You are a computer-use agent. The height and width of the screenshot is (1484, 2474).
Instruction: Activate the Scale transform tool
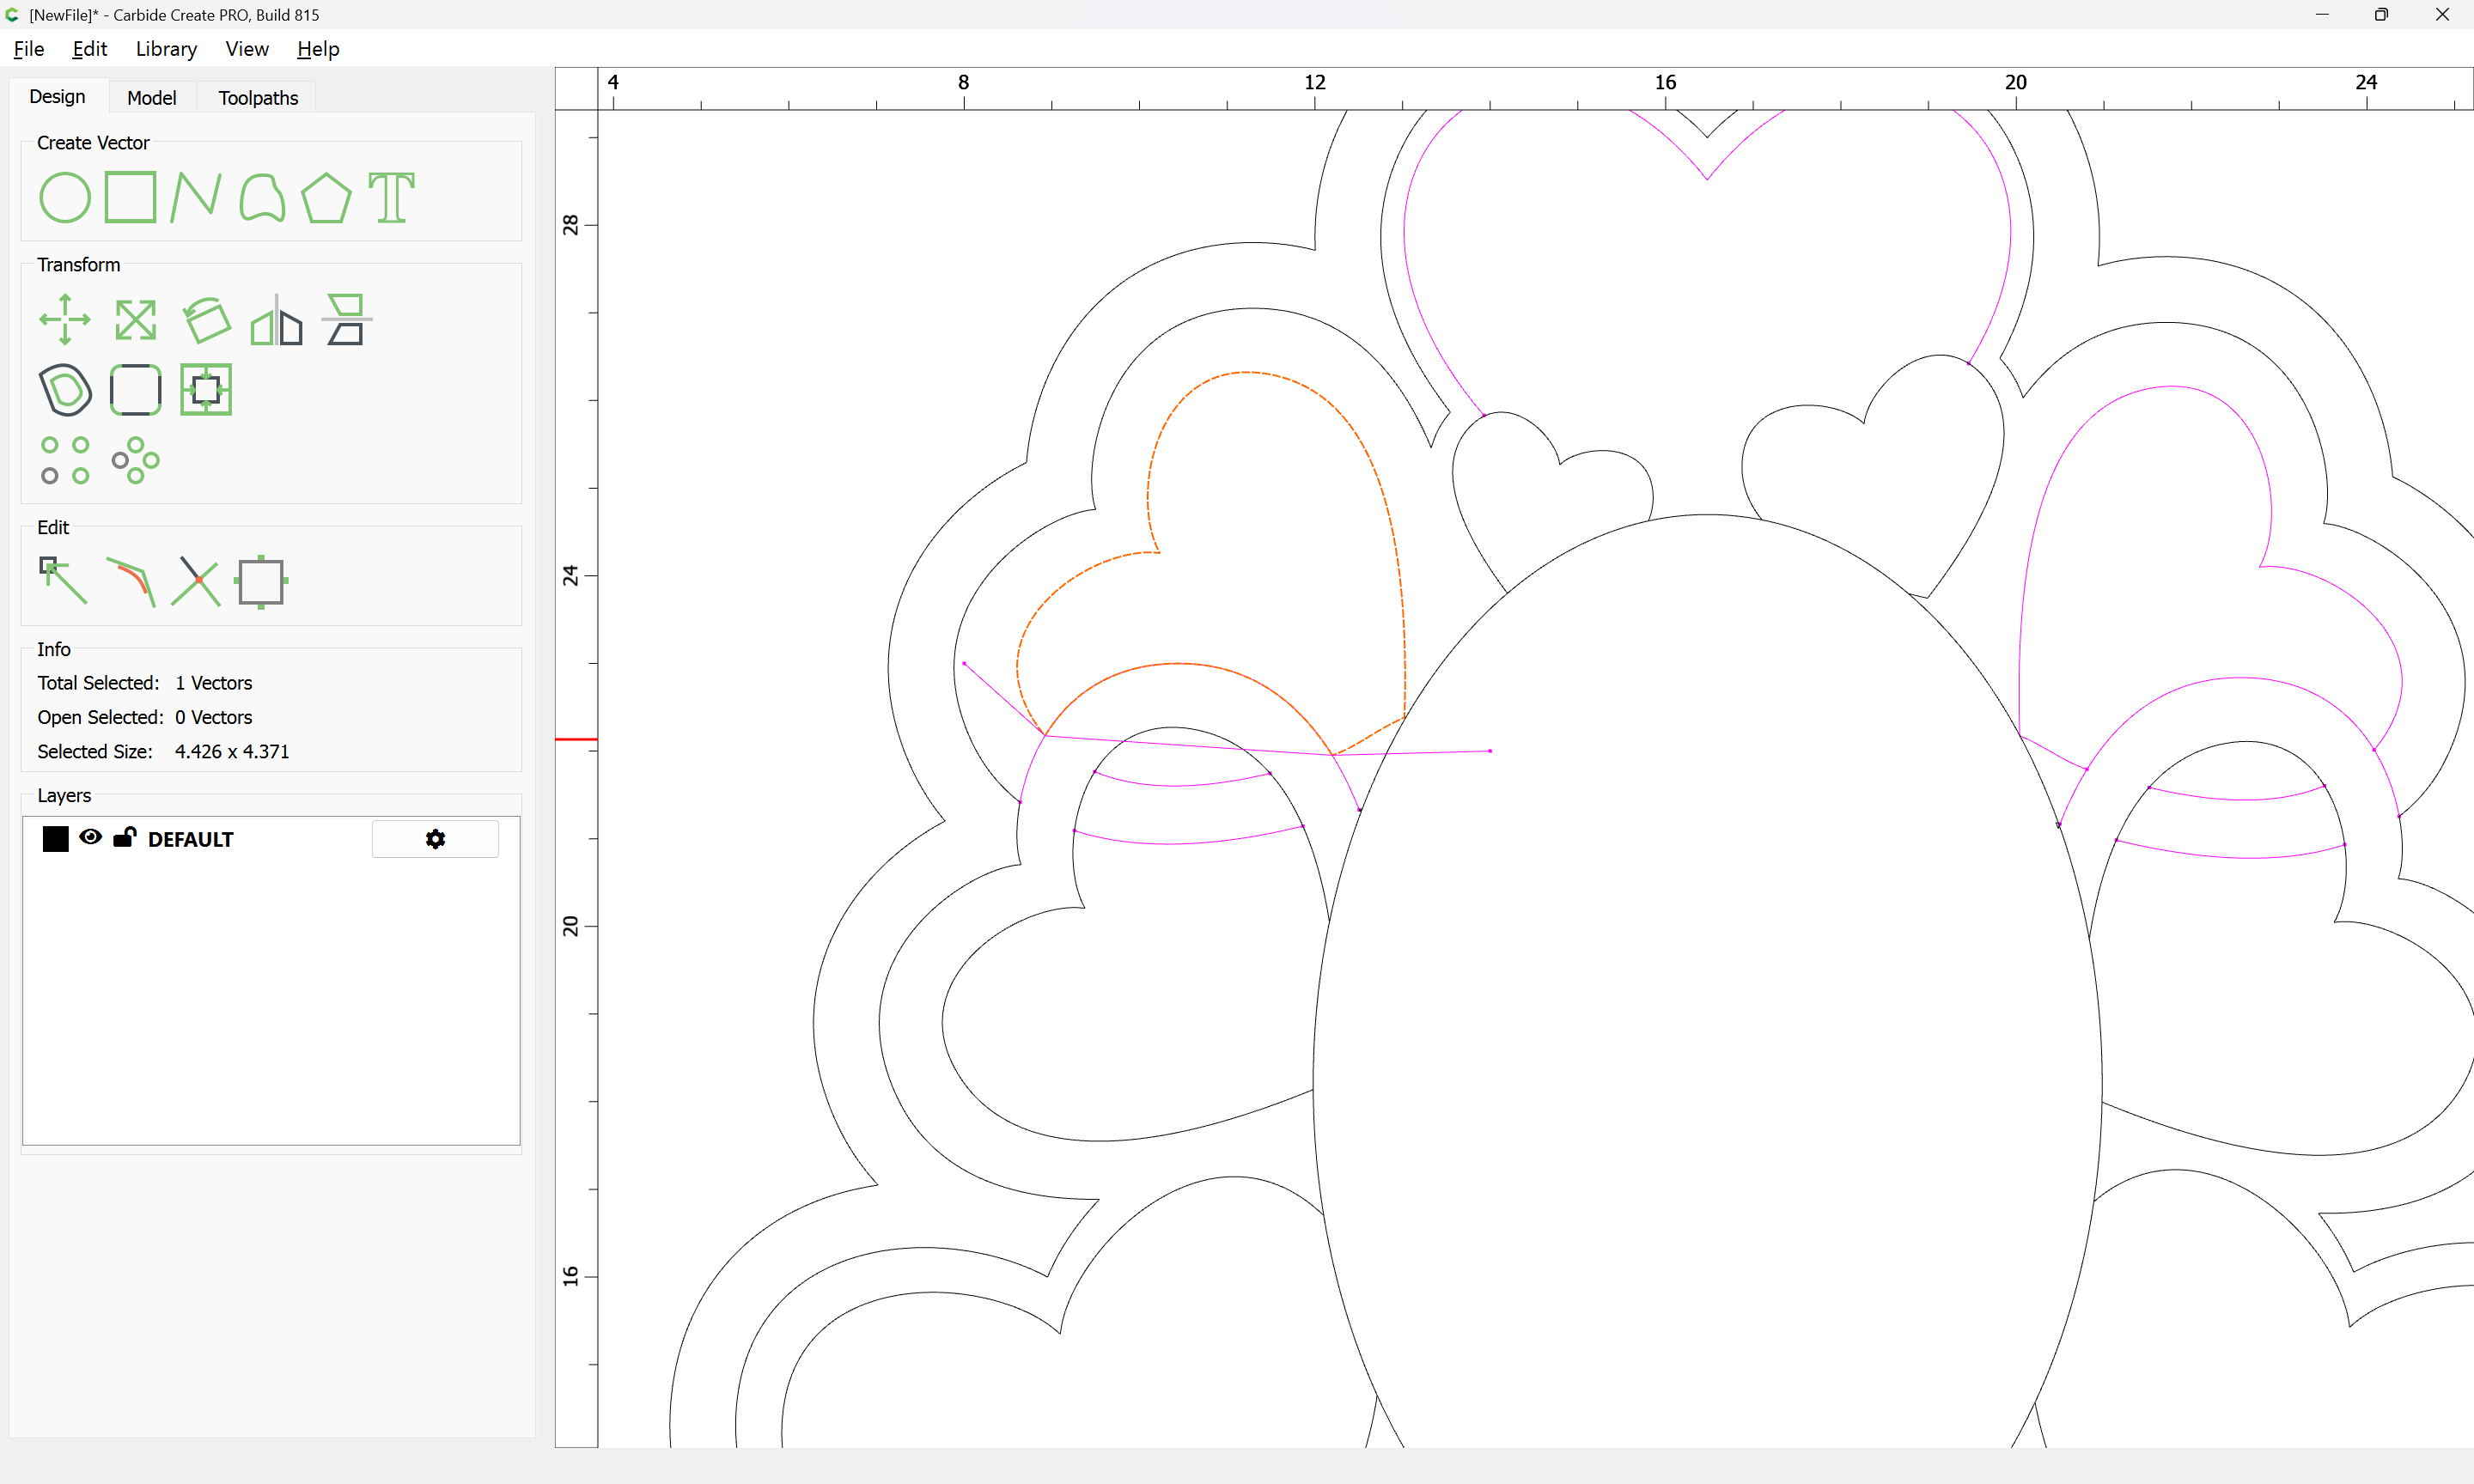coord(135,320)
